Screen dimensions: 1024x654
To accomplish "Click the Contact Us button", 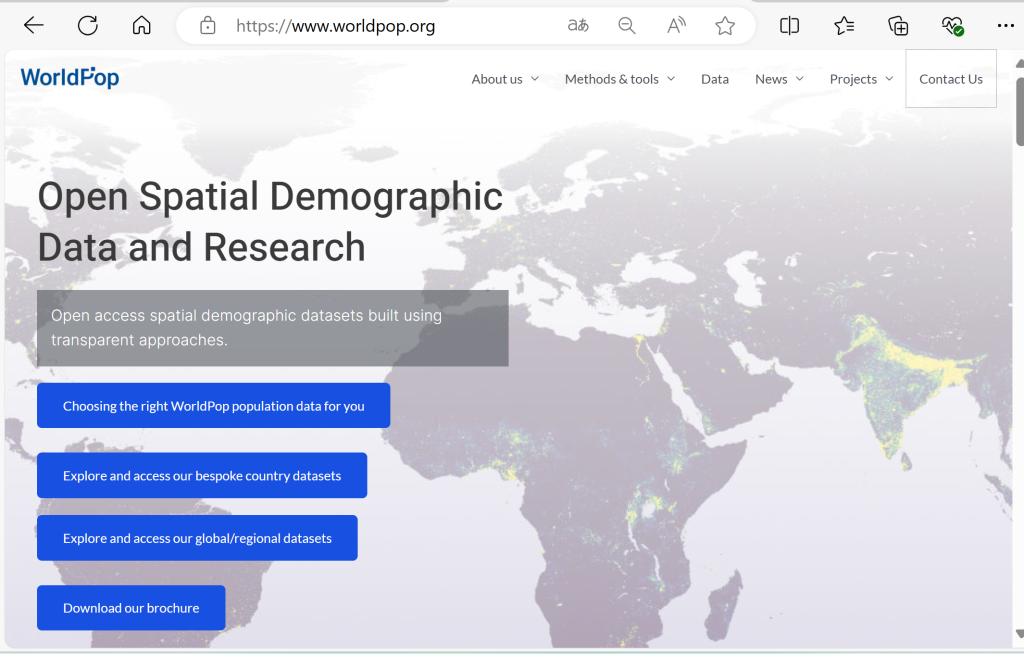I will click(951, 79).
